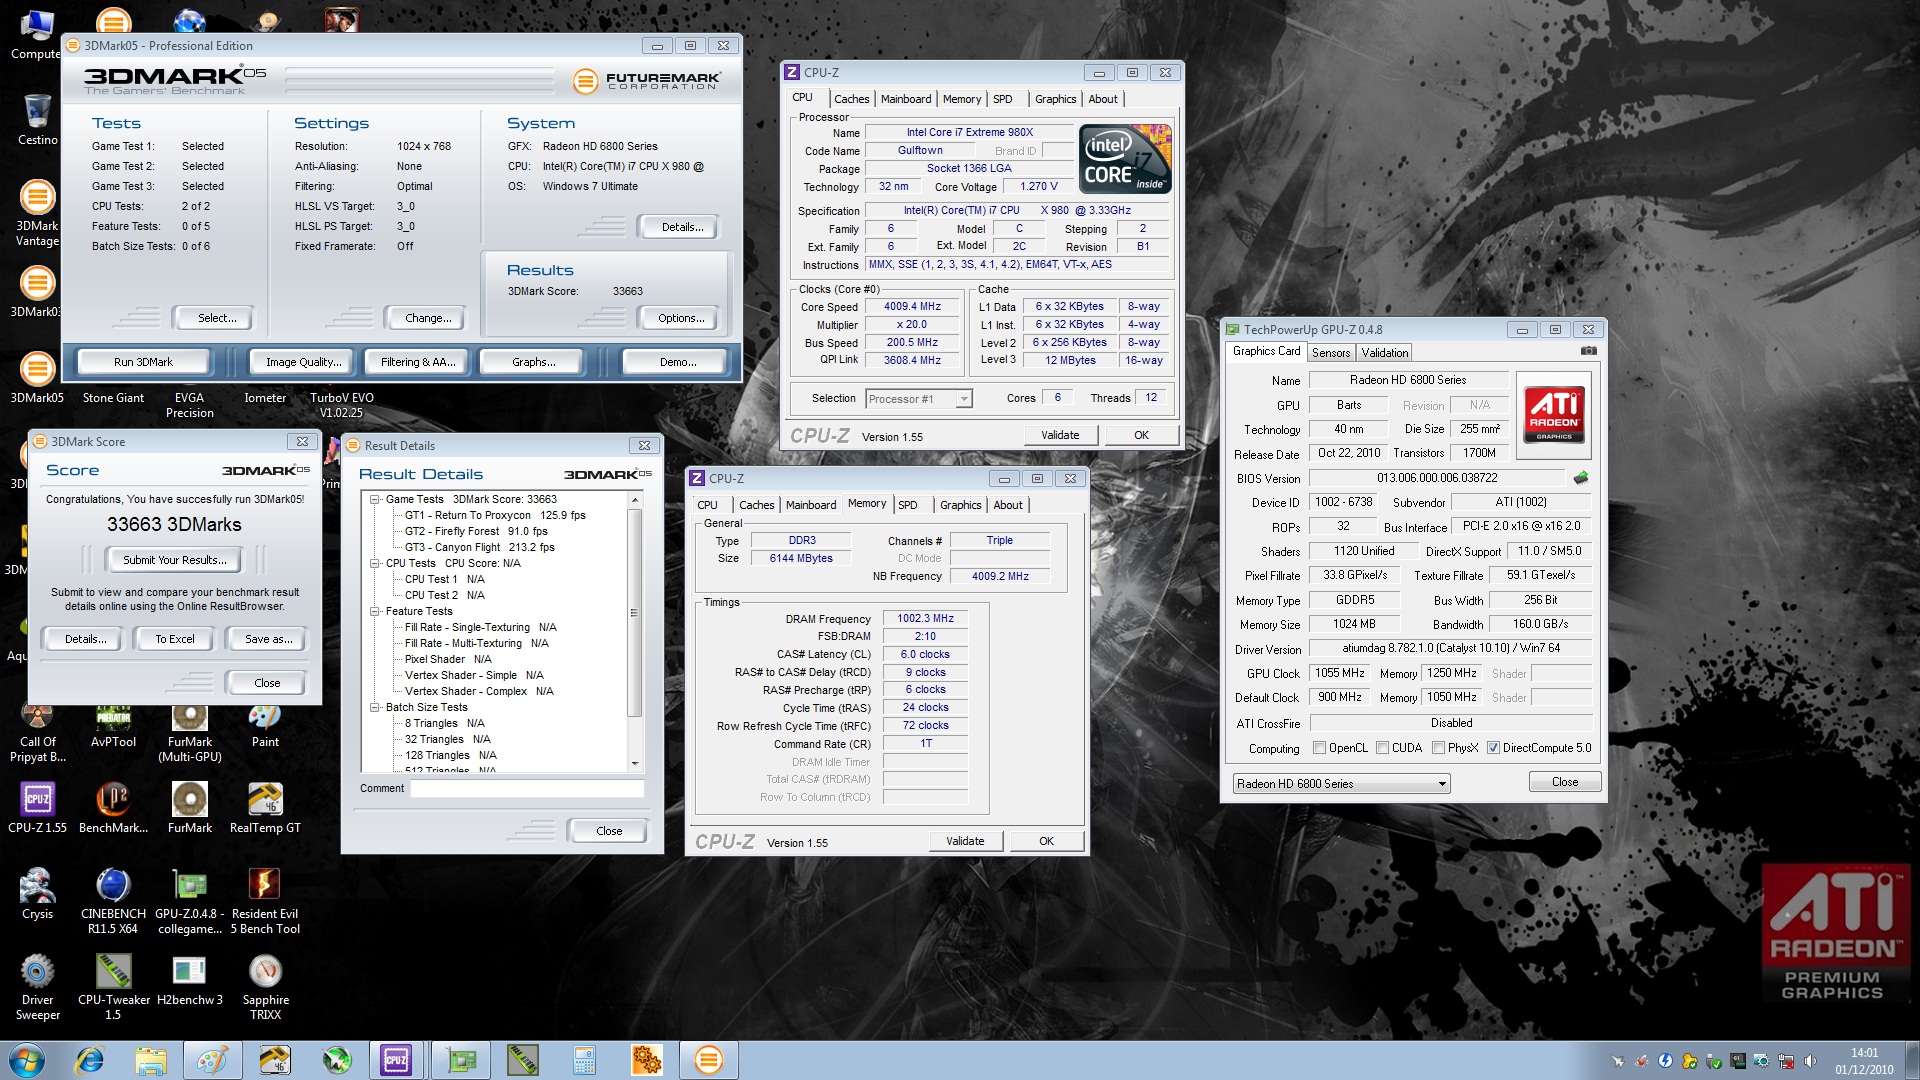Click the GPU-Z BIOS save chip icon
Viewport: 1920px width, 1080px height.
tap(1581, 478)
